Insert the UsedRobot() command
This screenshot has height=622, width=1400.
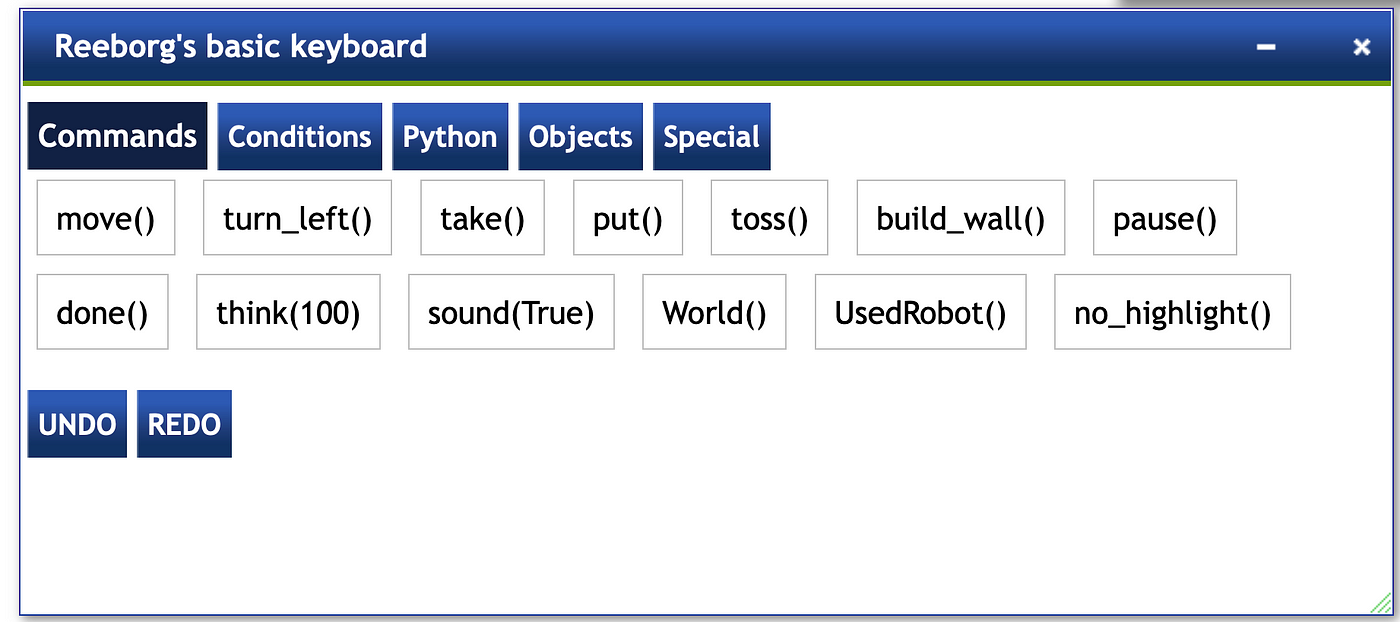(x=921, y=312)
